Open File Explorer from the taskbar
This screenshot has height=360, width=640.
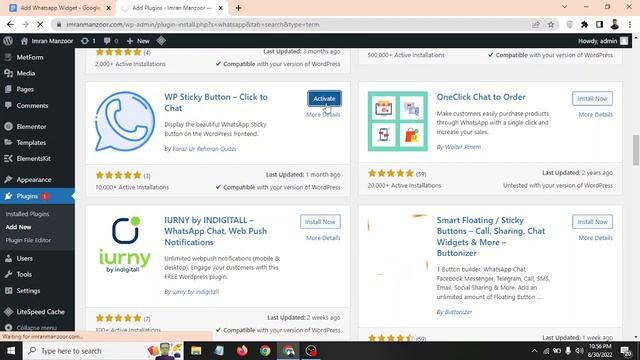pyautogui.click(x=196, y=351)
